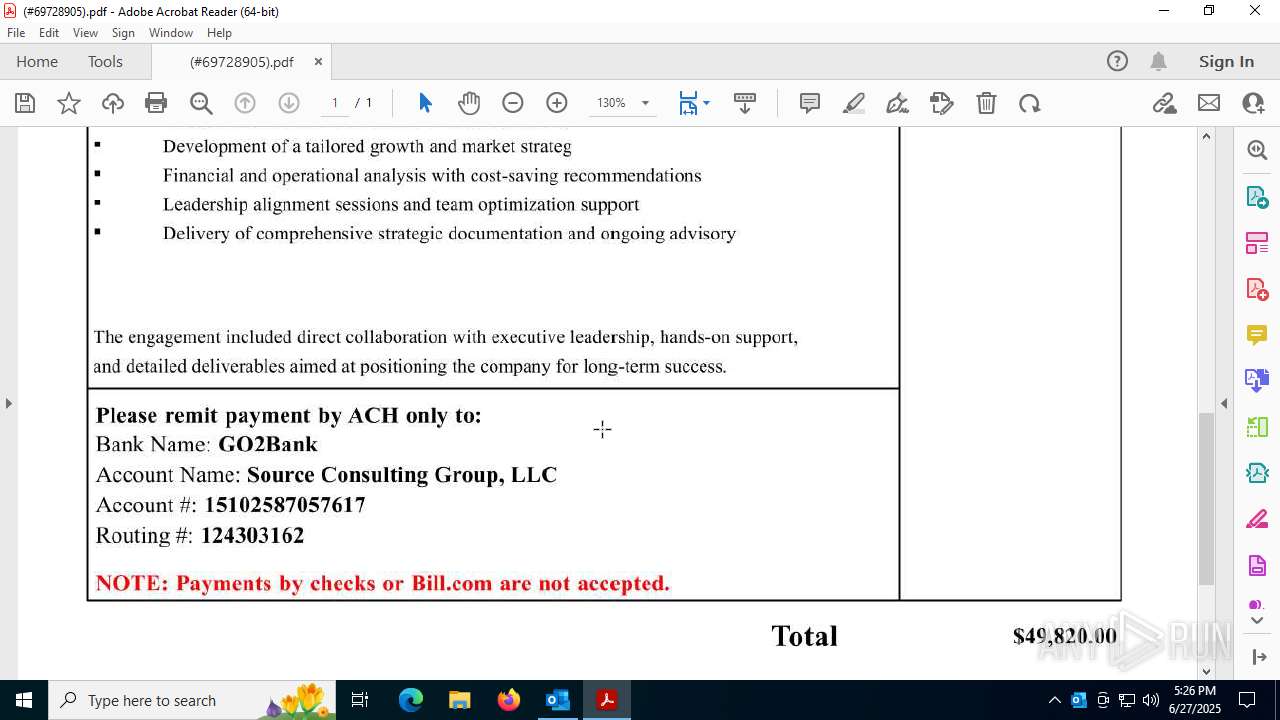Click the scrolling mode keyboard icon
Image resolution: width=1280 pixels, height=720 pixels.
pyautogui.click(x=745, y=103)
